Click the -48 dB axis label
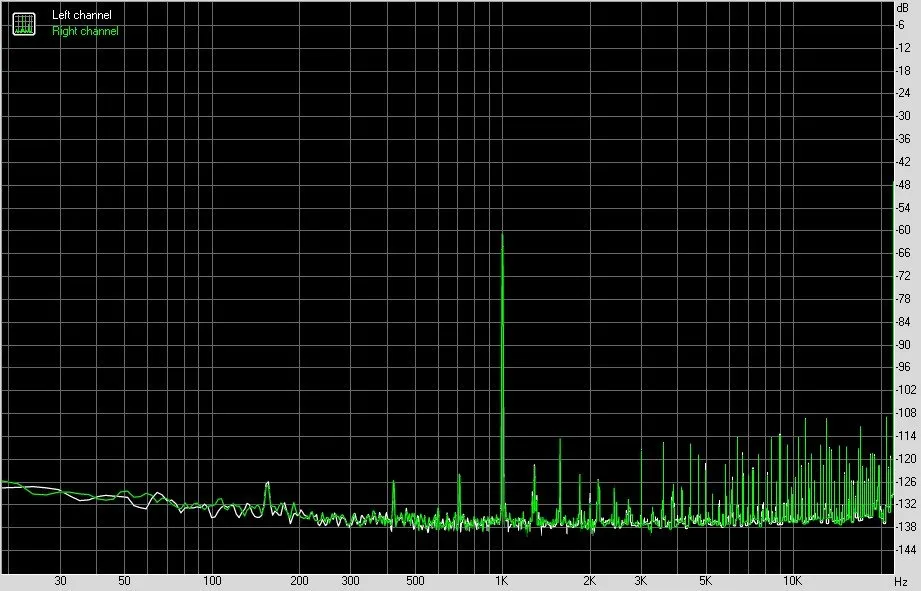 [903, 184]
